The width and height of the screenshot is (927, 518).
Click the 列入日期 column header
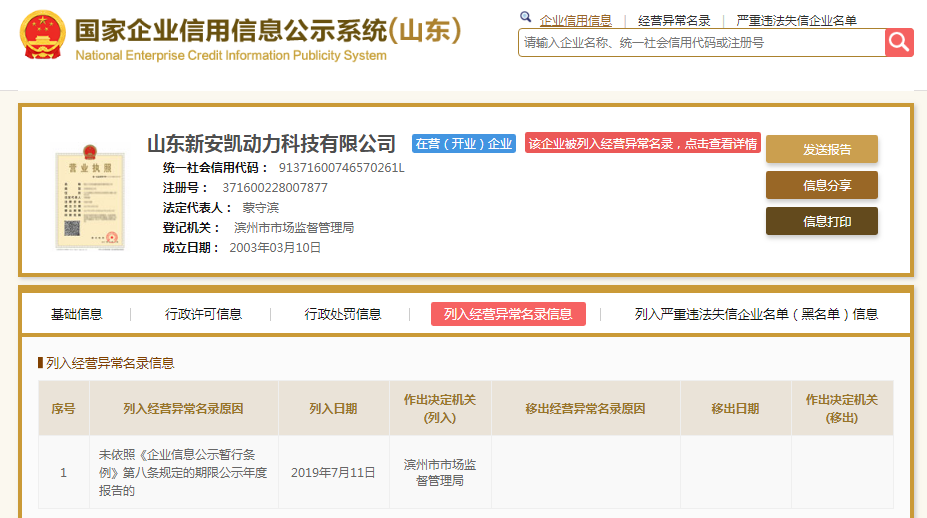[x=333, y=409]
